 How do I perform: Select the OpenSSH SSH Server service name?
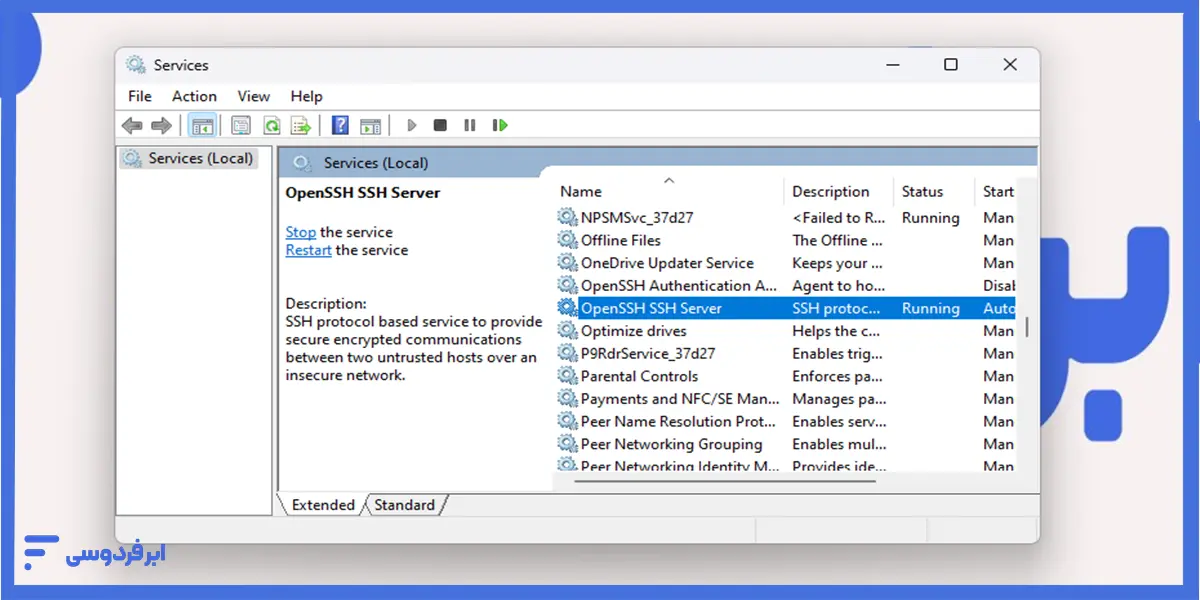pos(651,308)
